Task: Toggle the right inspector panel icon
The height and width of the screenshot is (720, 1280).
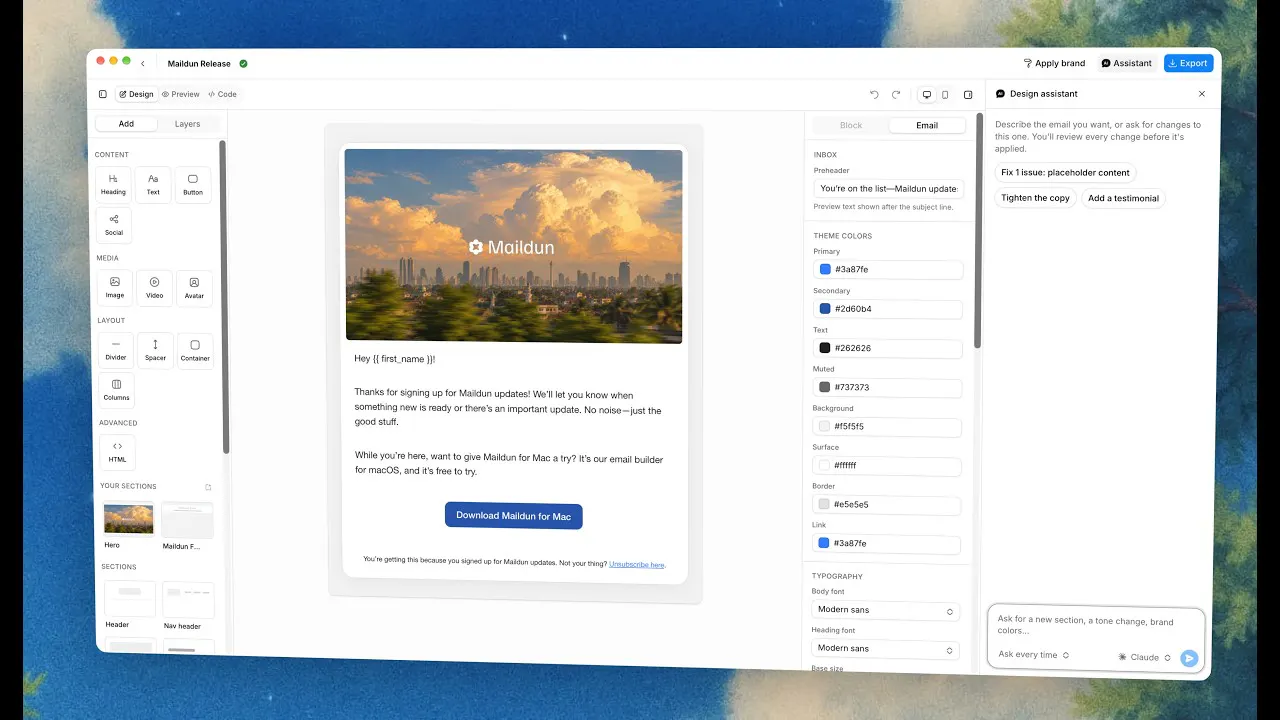Action: 968,95
